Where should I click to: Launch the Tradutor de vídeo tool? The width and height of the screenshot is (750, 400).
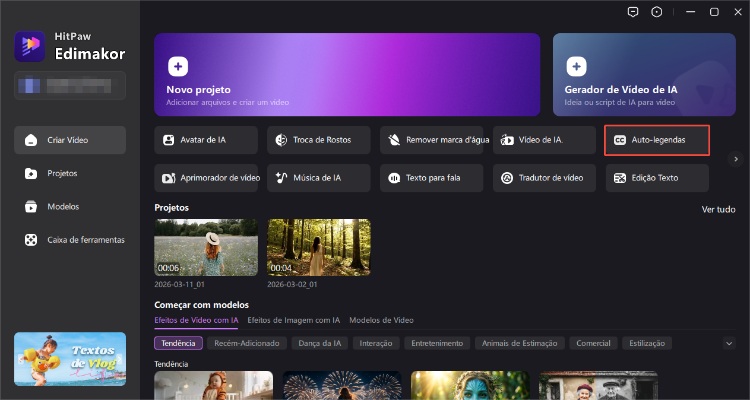point(544,178)
